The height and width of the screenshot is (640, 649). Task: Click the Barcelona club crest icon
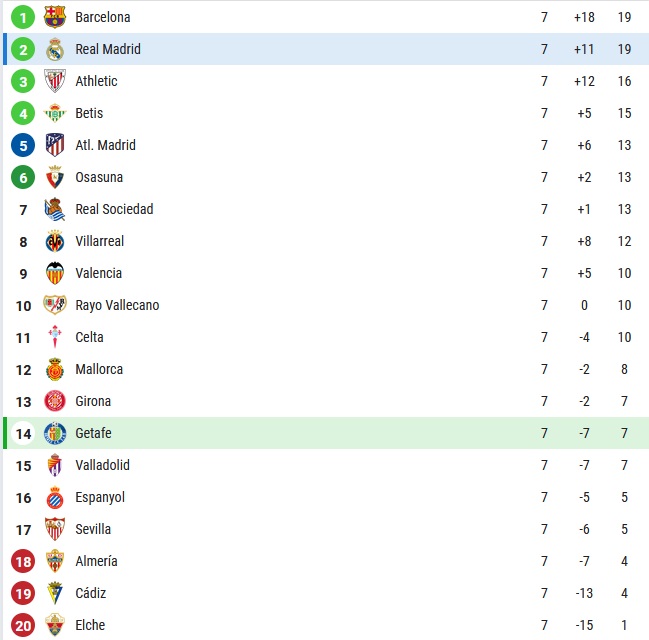point(55,17)
